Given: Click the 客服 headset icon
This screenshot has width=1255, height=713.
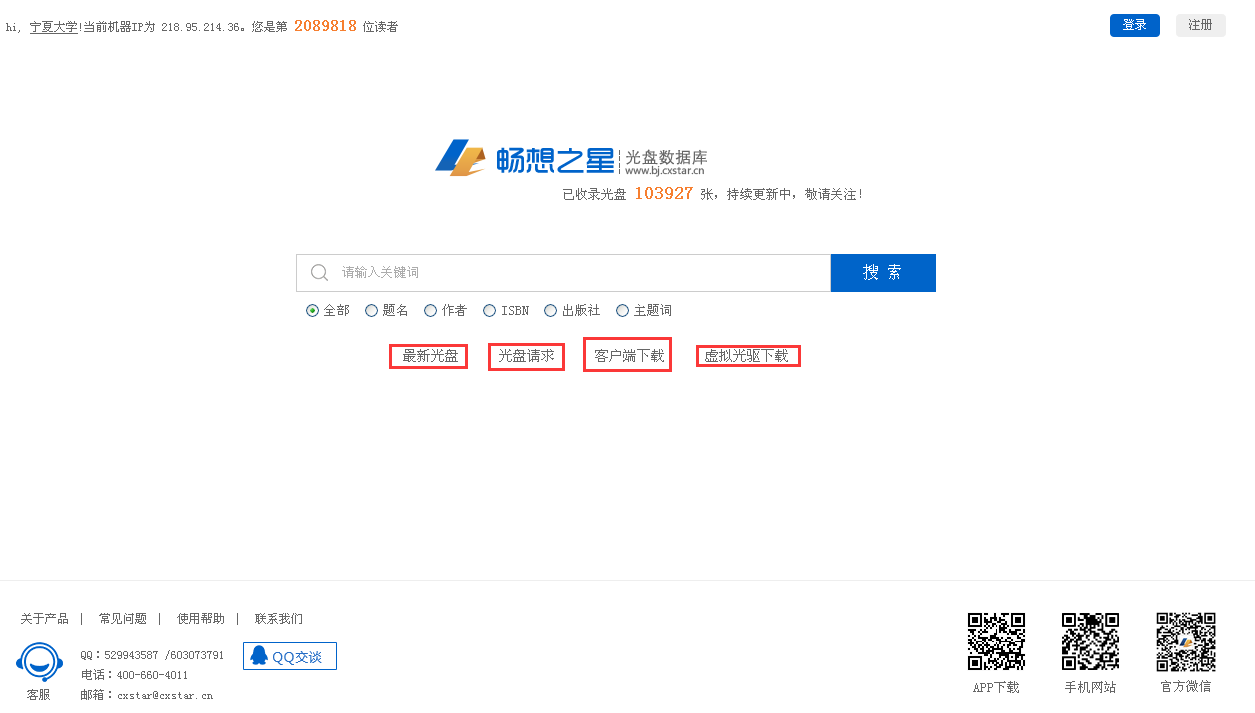Looking at the screenshot, I should 39,662.
